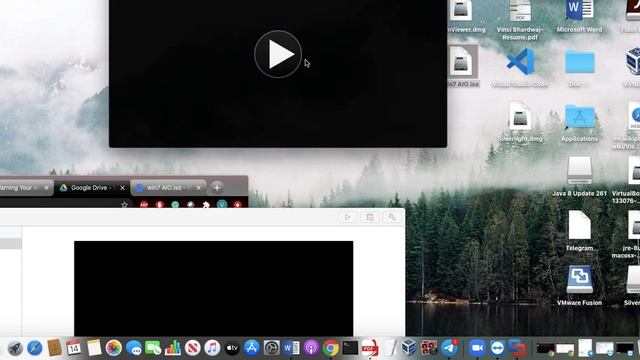The width and height of the screenshot is (640, 360).
Task: Bookmark the page with Chrome's star icon
Action: click(x=125, y=204)
